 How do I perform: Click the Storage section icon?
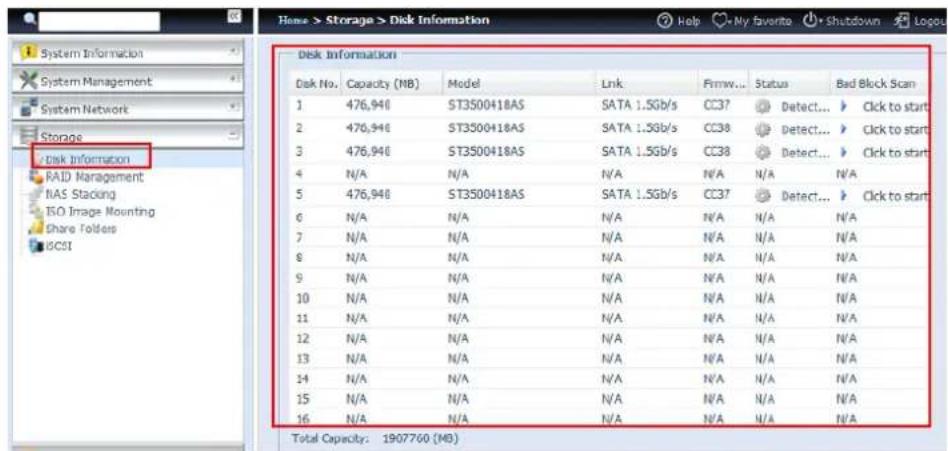(x=28, y=137)
